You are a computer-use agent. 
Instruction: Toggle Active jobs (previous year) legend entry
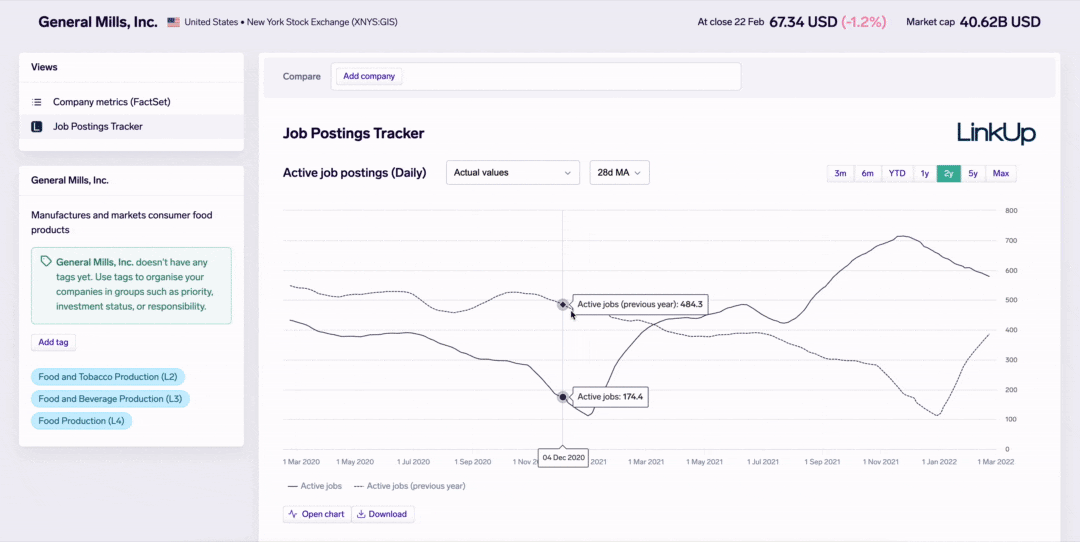(410, 486)
